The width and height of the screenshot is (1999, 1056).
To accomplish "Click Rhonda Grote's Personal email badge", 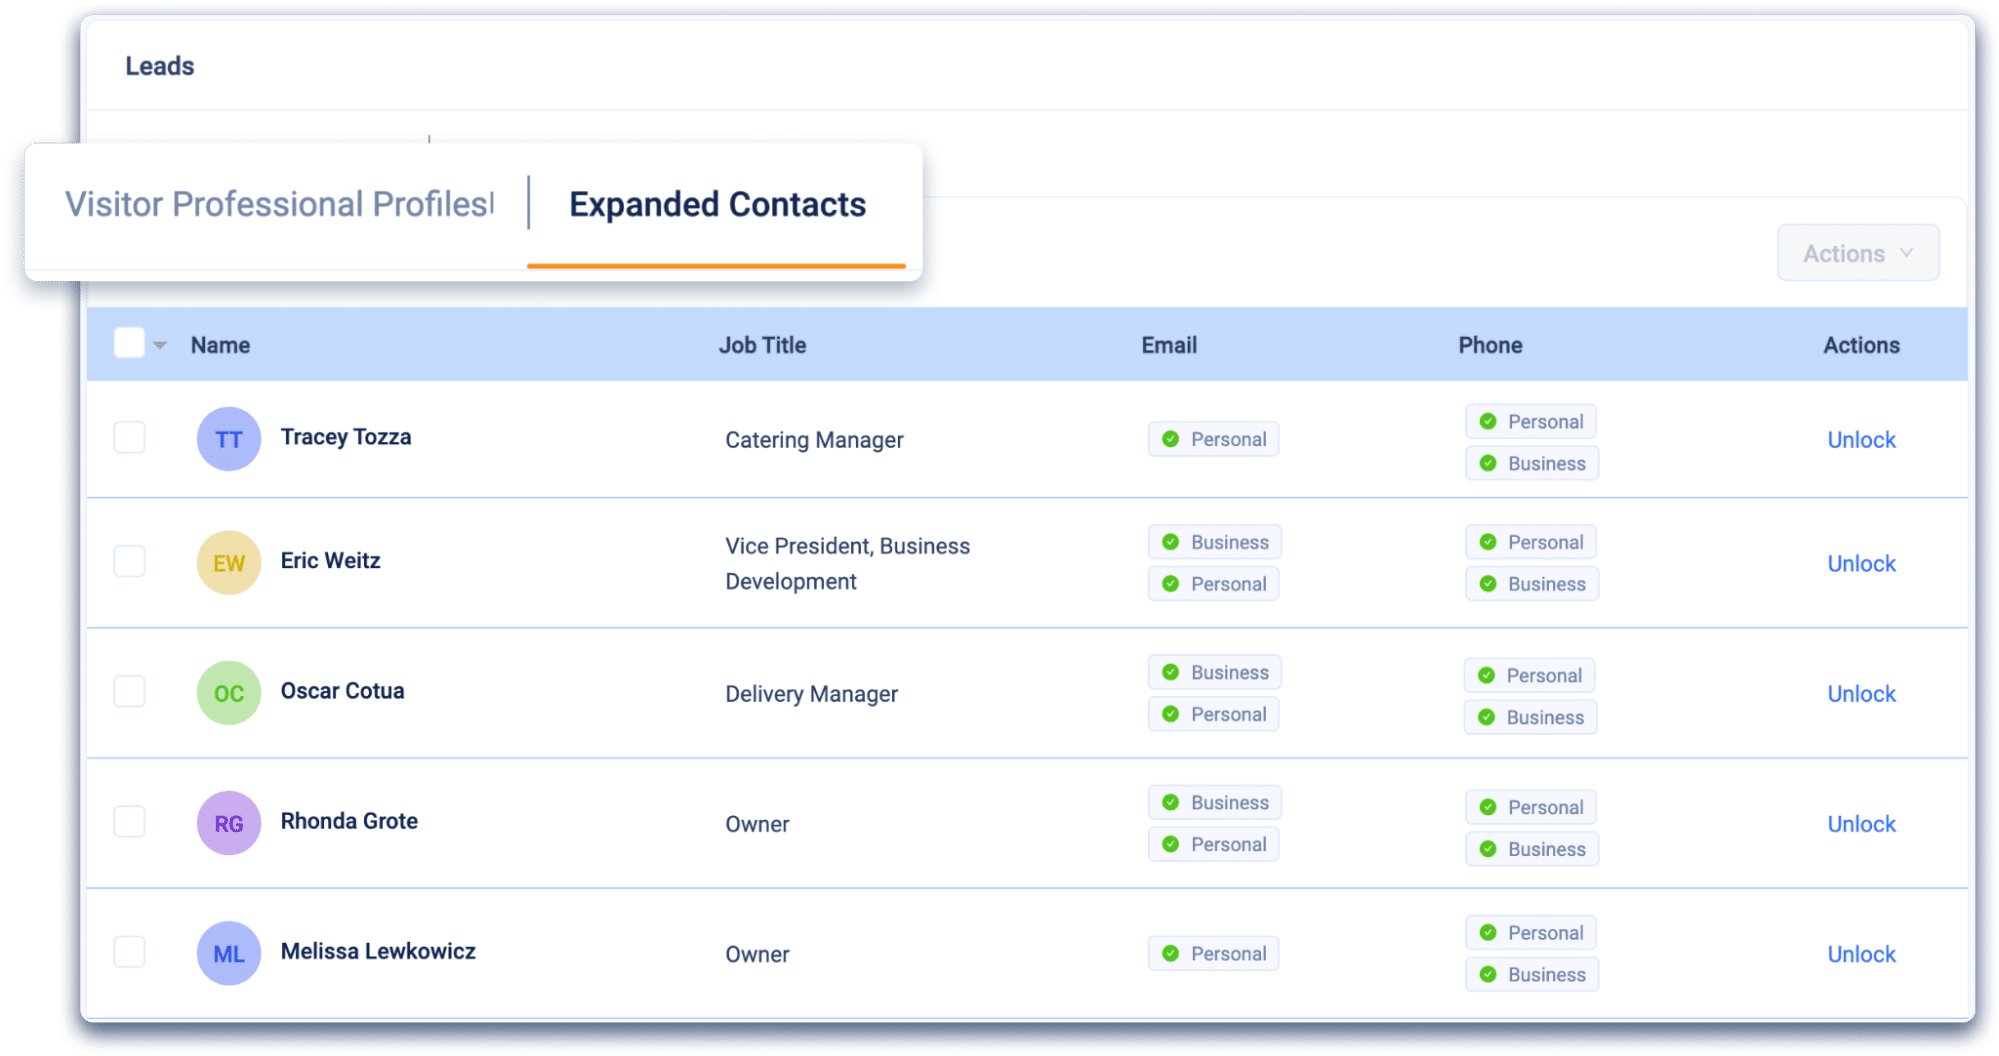I will [x=1213, y=844].
